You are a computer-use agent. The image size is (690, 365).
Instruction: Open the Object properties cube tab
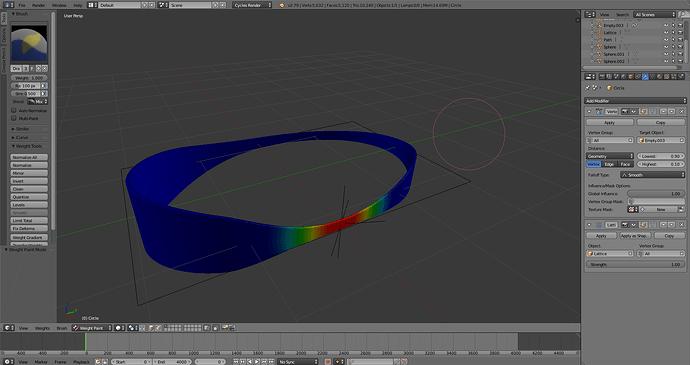(x=631, y=77)
